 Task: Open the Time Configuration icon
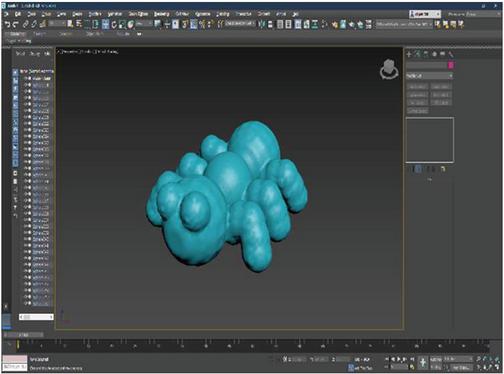point(412,367)
